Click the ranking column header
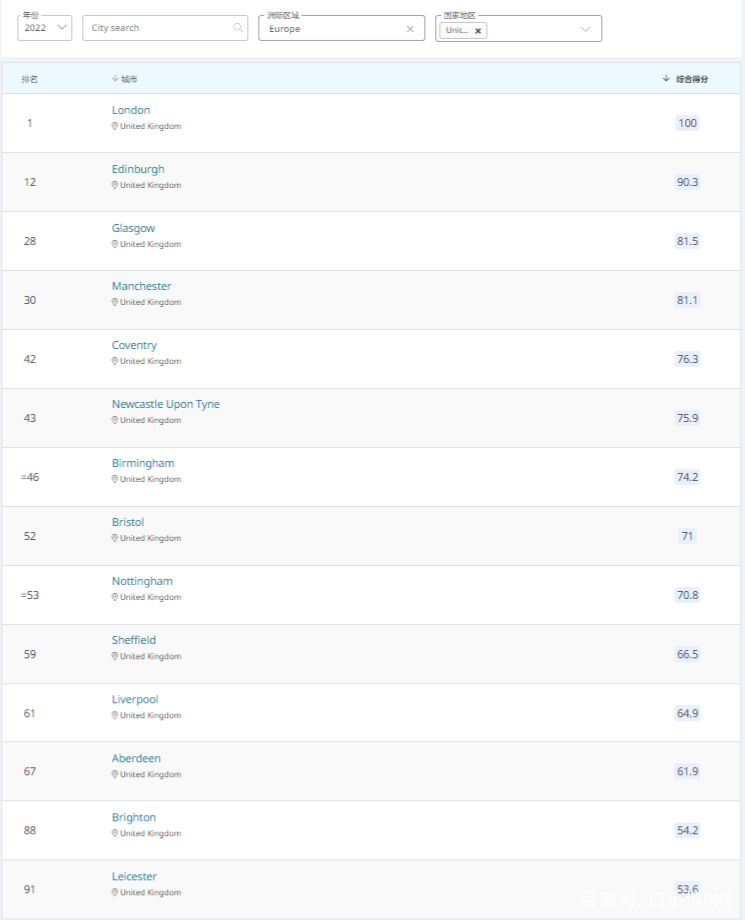Screen dimensions: 745x920 [x=30, y=79]
